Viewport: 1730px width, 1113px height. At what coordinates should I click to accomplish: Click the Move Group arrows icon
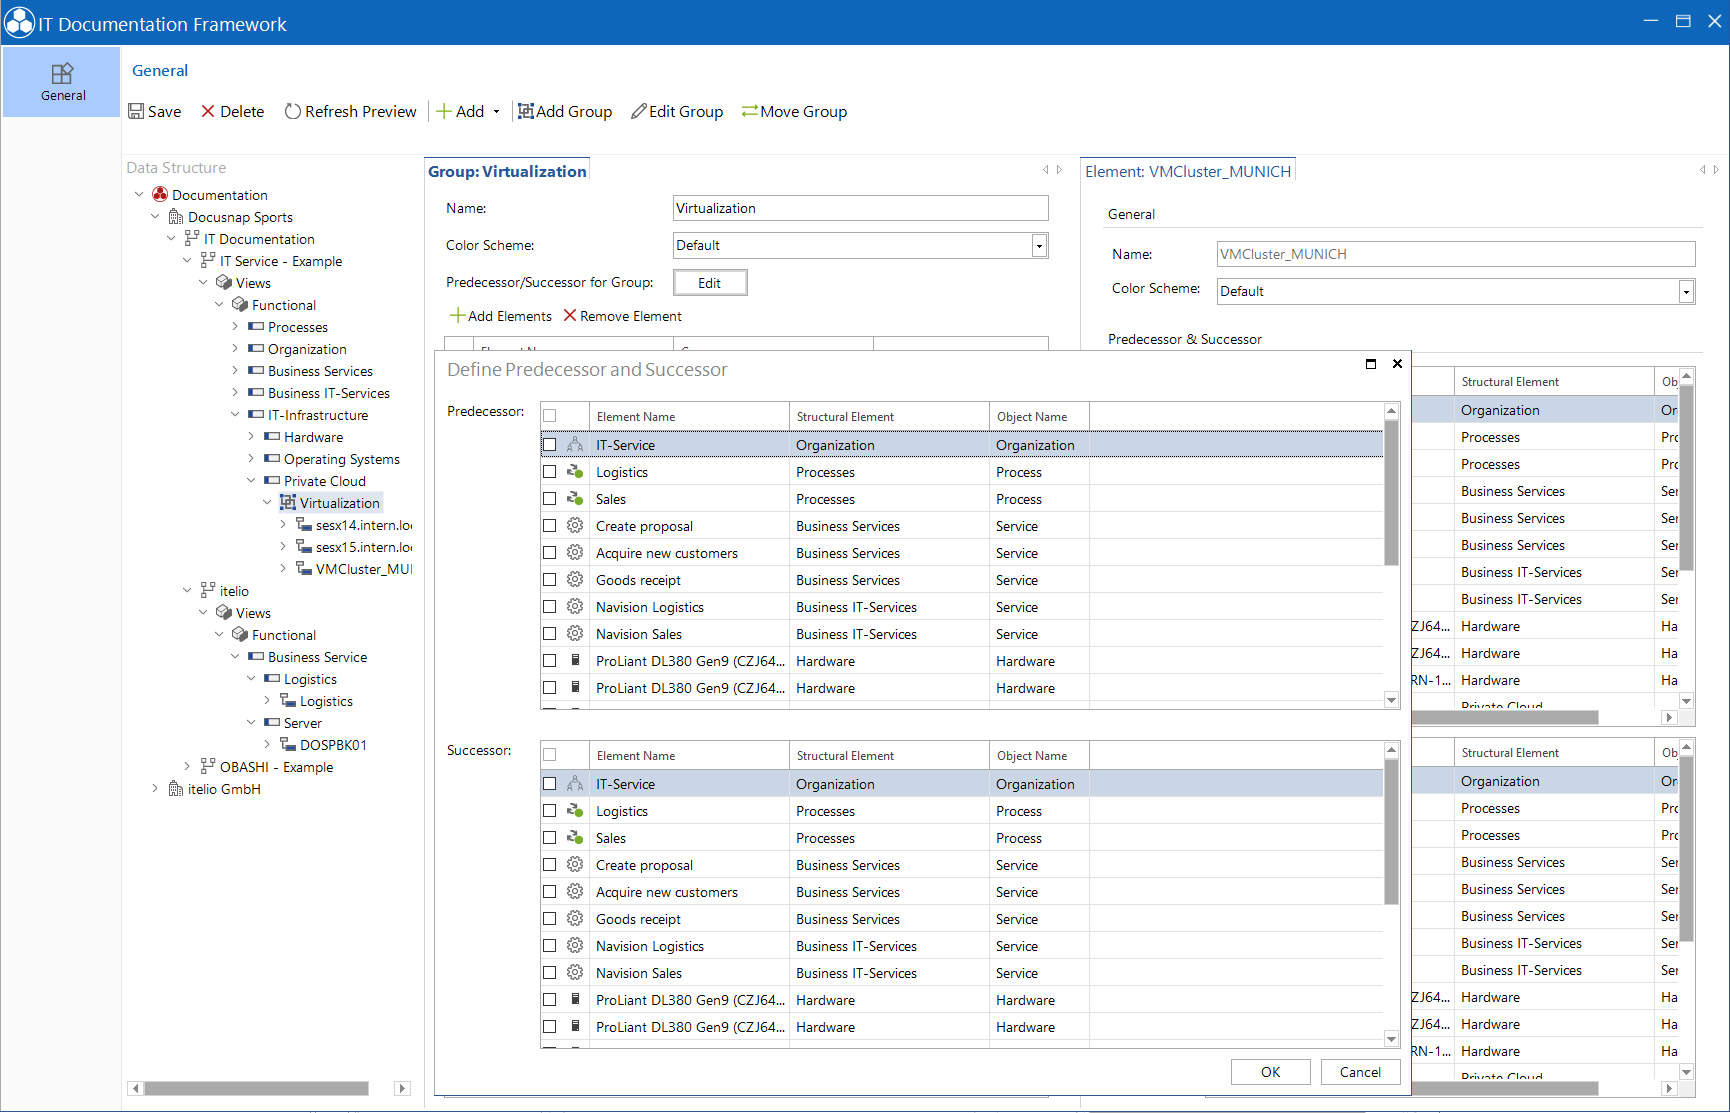tap(749, 111)
